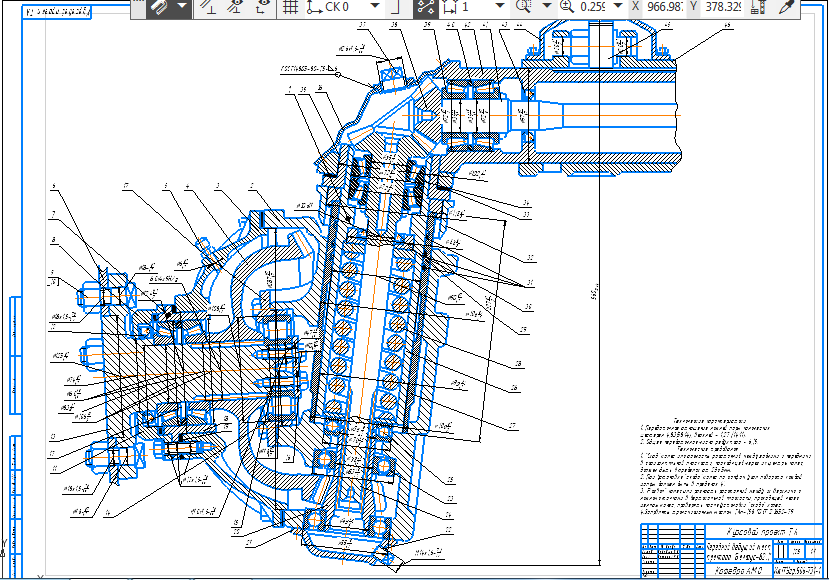Screen dimensions: 829x580
Task: Open the layer number 1 dropdown
Action: click(x=500, y=7)
